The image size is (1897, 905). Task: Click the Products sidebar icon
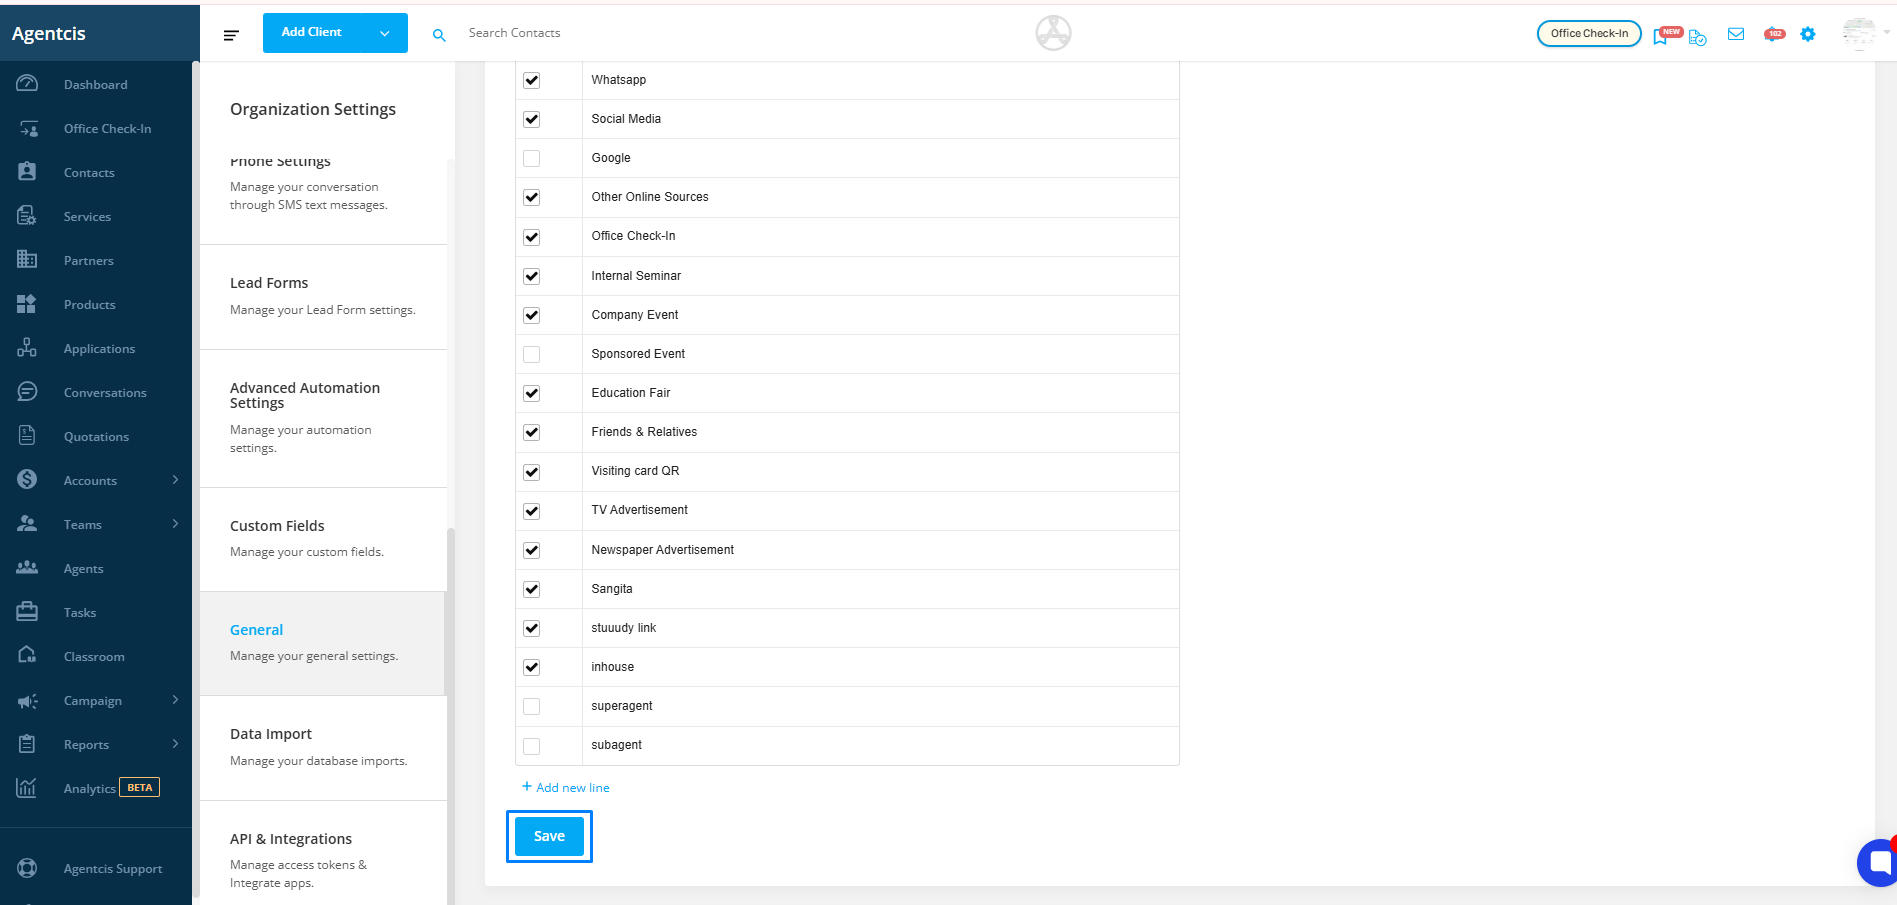pos(27,304)
